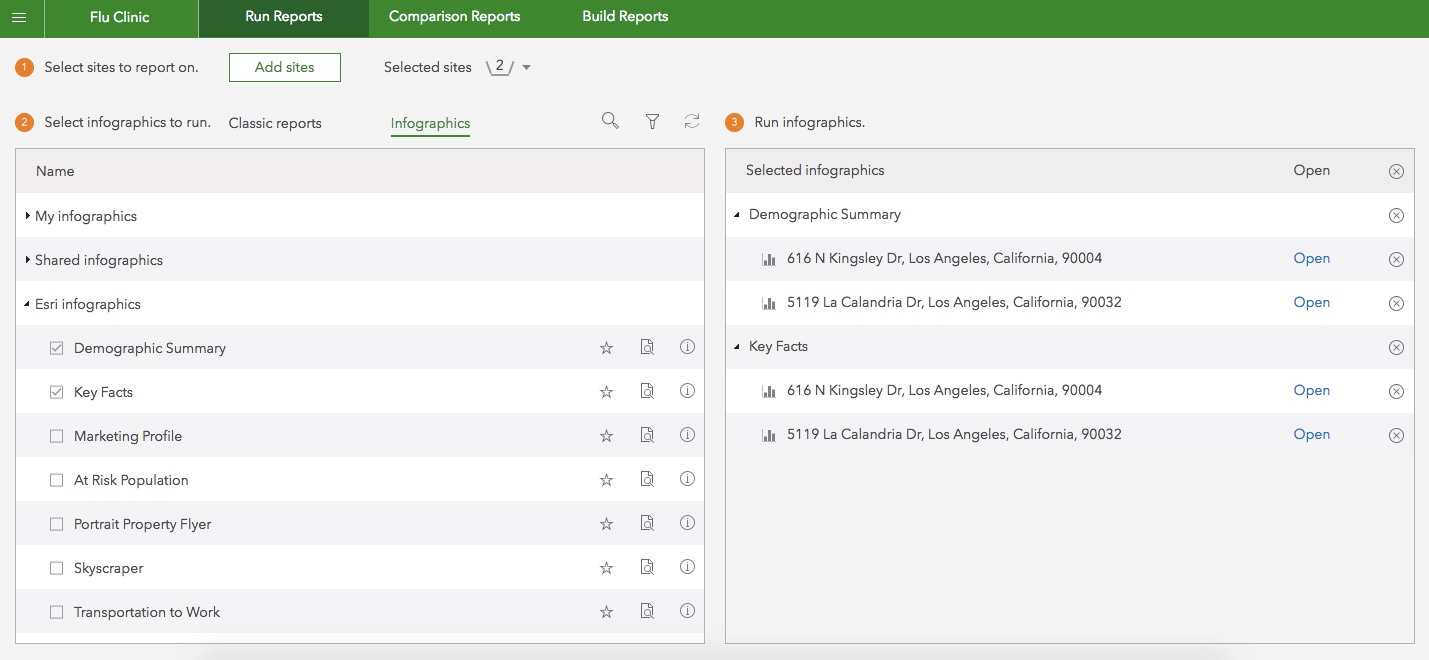Show info for Marketing Profile
Viewport: 1429px width, 660px height.
[x=687, y=435]
